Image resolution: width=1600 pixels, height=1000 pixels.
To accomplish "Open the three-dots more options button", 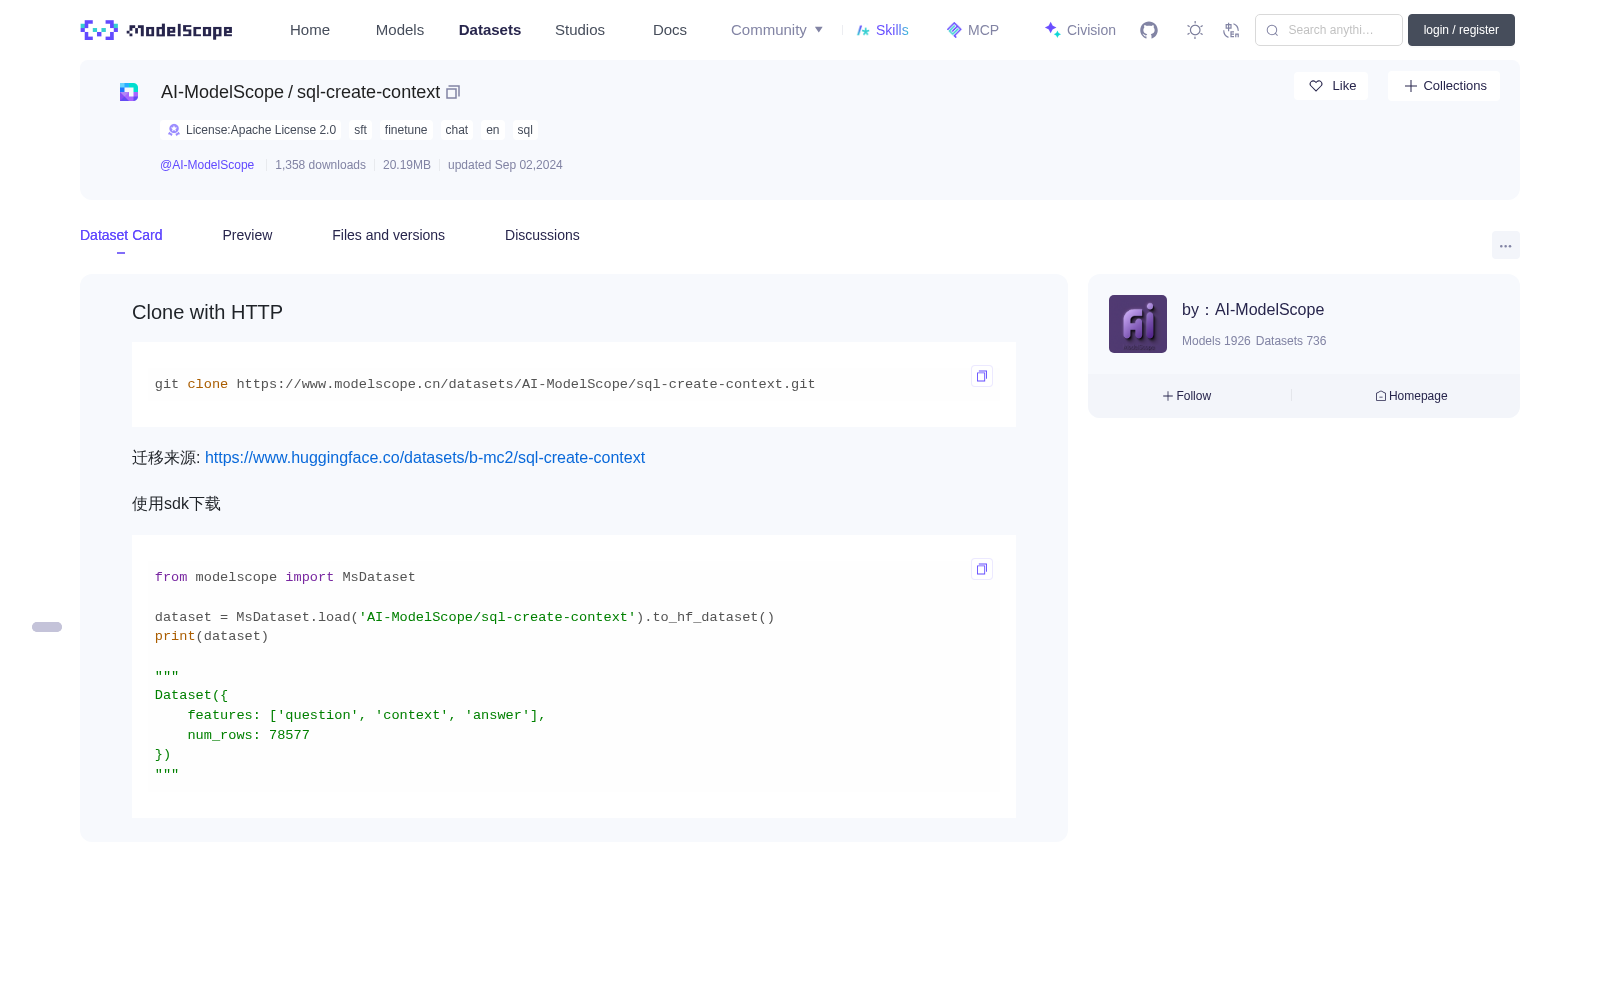I will click(1506, 245).
